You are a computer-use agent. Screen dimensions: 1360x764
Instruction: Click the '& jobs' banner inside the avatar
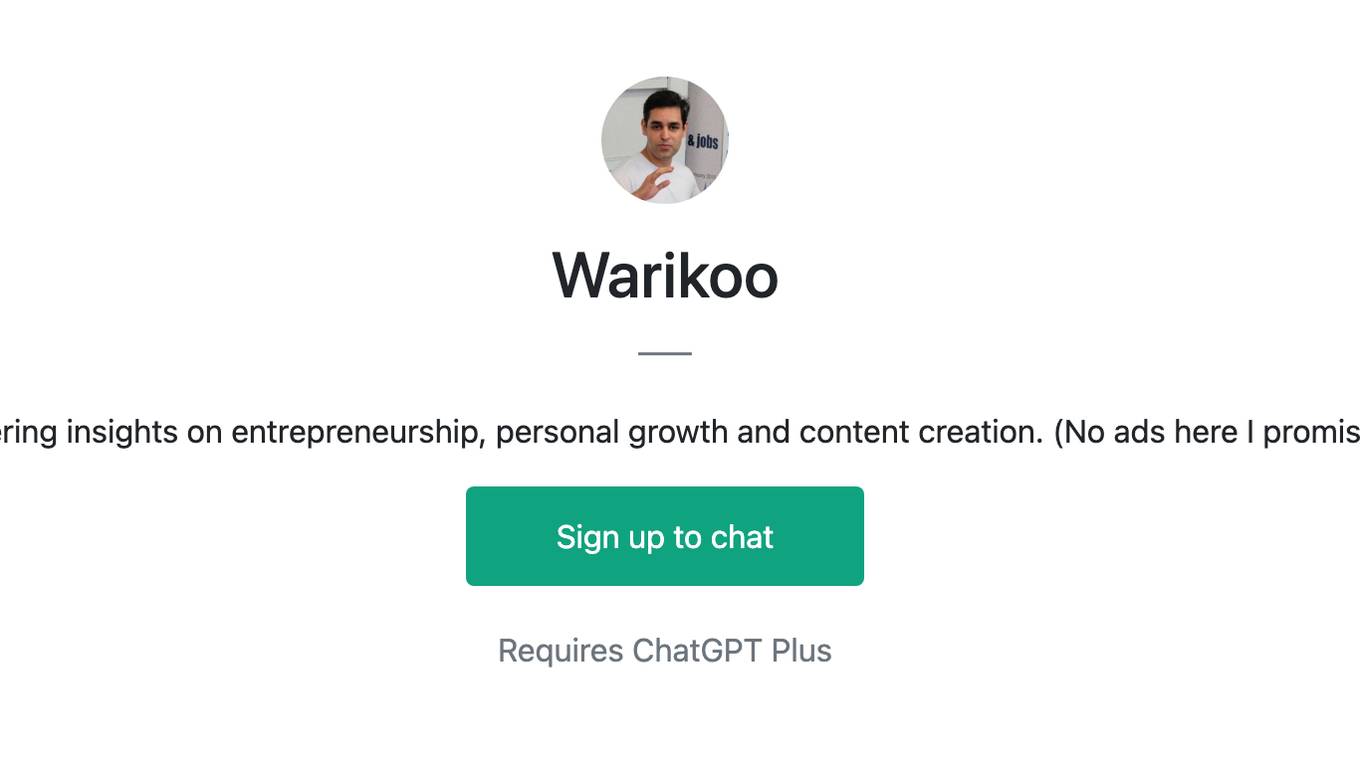click(x=703, y=141)
